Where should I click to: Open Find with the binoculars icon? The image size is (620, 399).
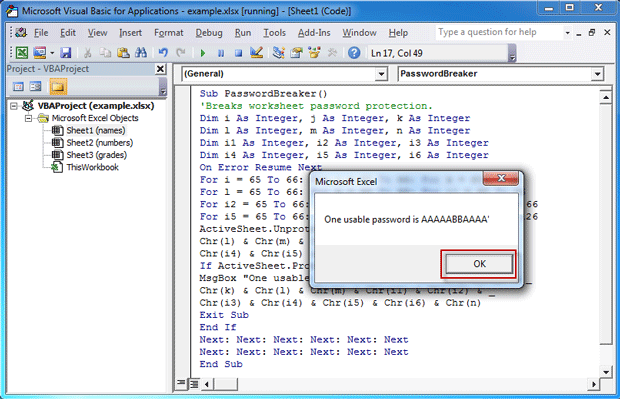coord(141,53)
